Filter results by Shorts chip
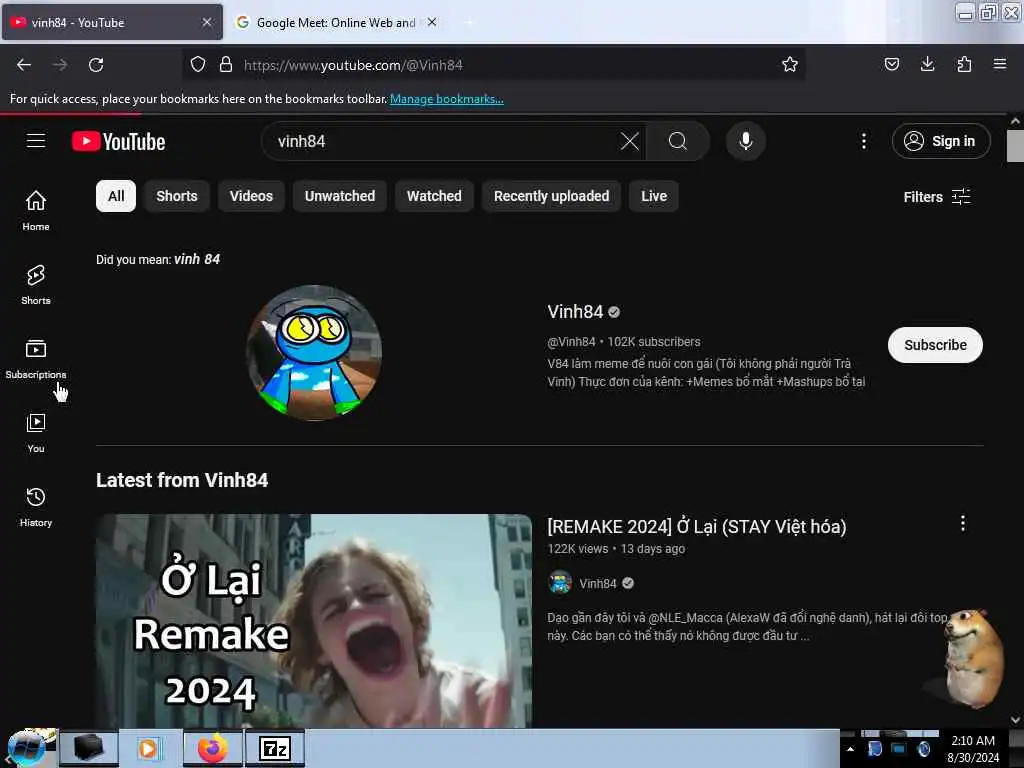 [x=177, y=196]
